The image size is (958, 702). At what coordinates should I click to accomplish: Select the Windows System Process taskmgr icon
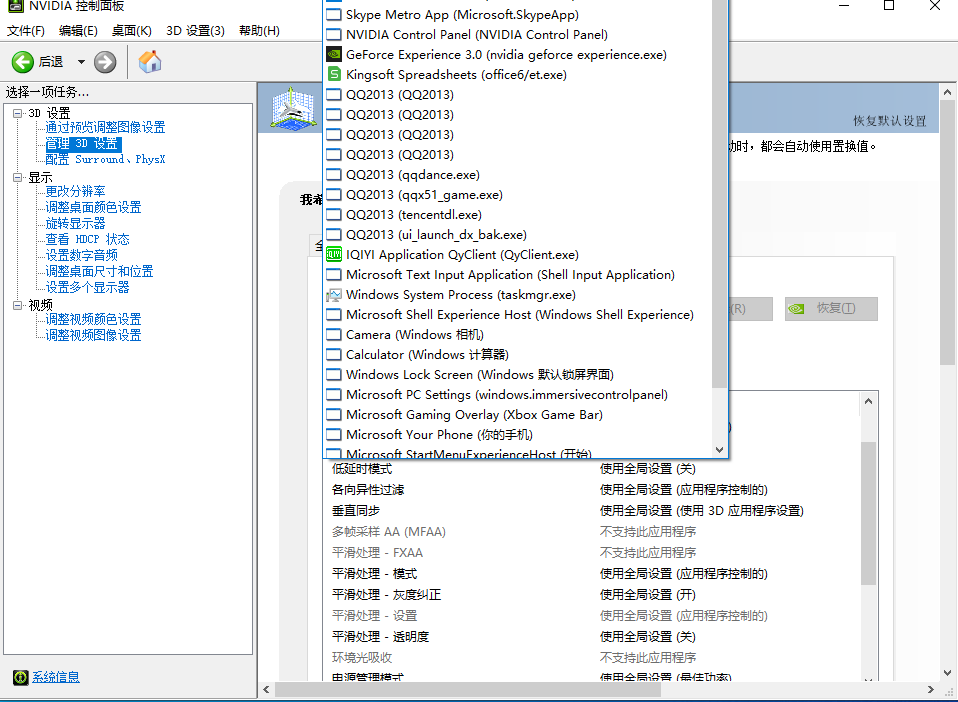334,295
